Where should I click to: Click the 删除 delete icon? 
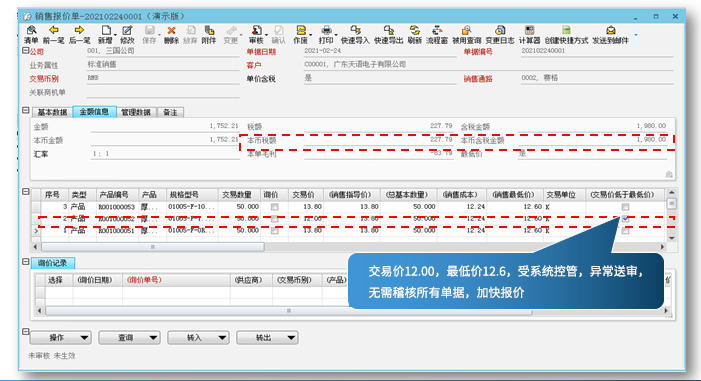tap(171, 34)
